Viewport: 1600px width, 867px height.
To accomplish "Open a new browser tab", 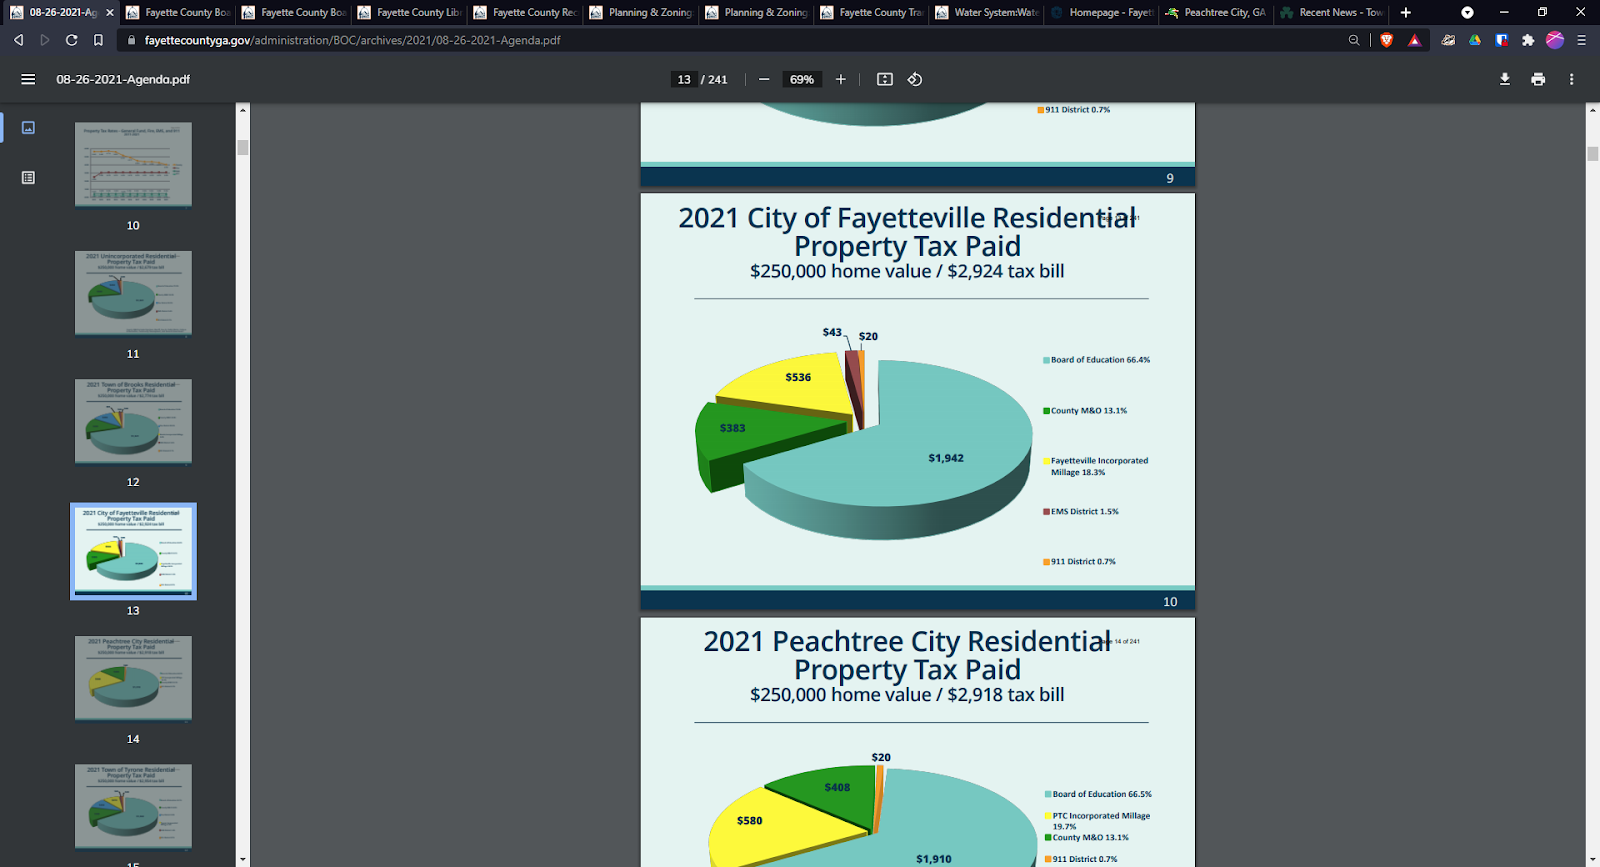I will (x=1406, y=12).
